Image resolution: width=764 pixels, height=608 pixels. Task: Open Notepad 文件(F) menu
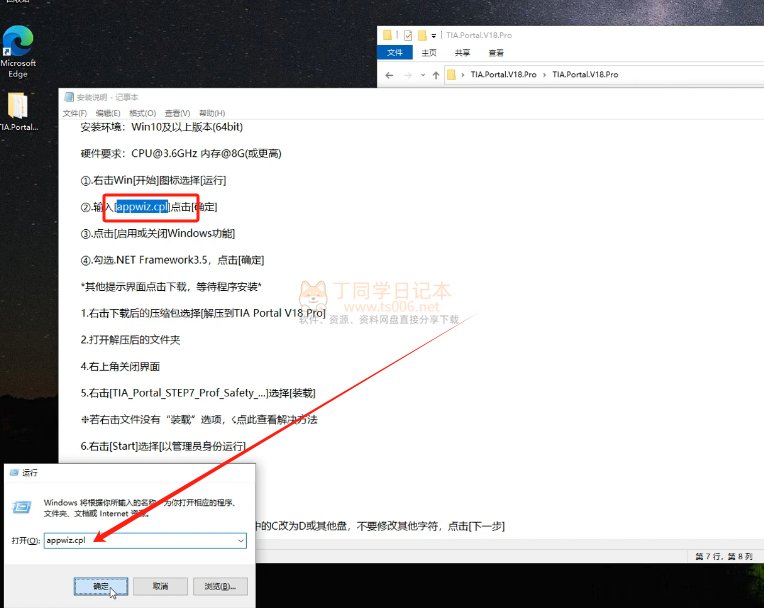point(75,113)
